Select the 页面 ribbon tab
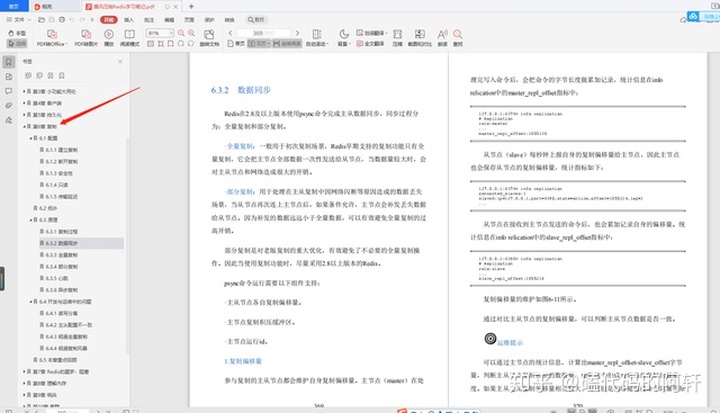Viewport: 720px width, 413px height. coord(190,20)
